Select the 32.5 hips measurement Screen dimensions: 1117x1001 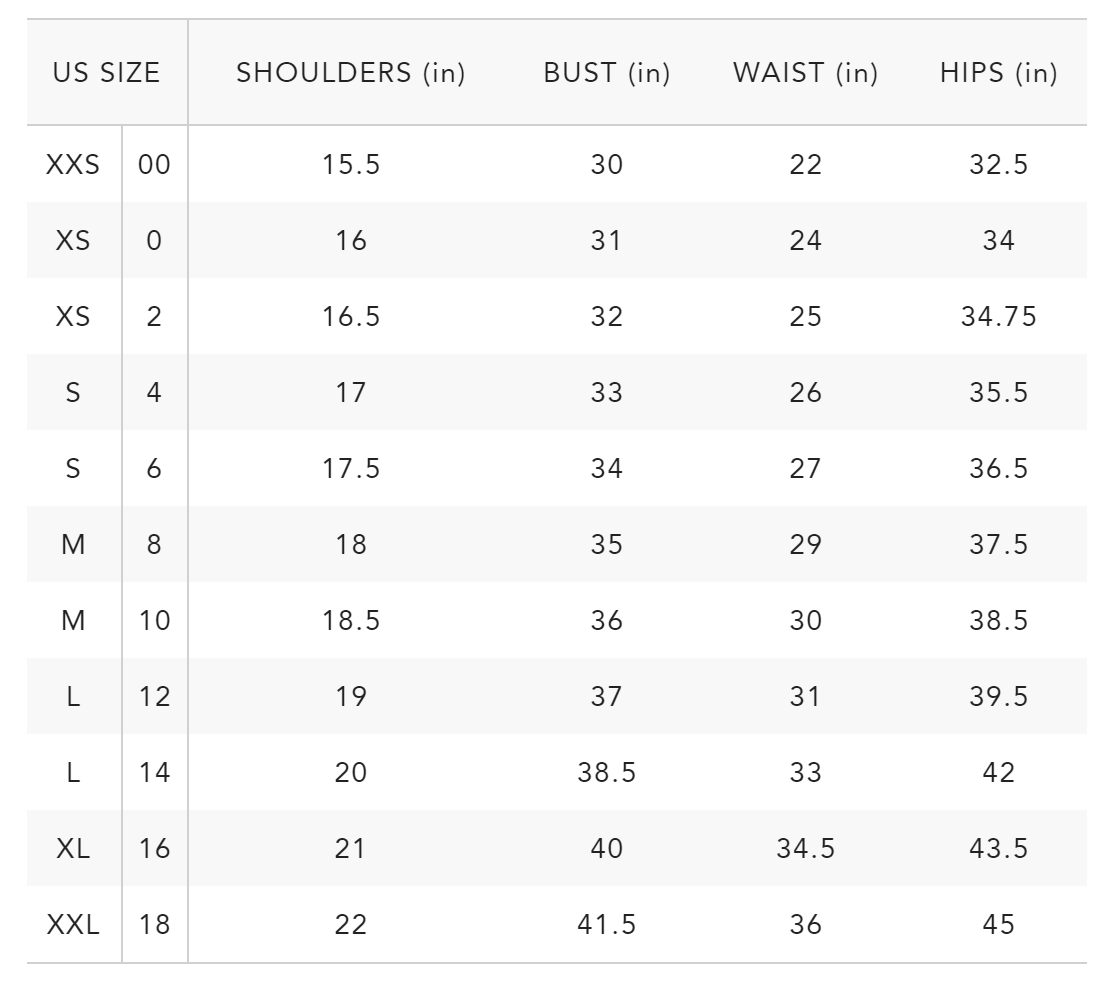tap(999, 165)
